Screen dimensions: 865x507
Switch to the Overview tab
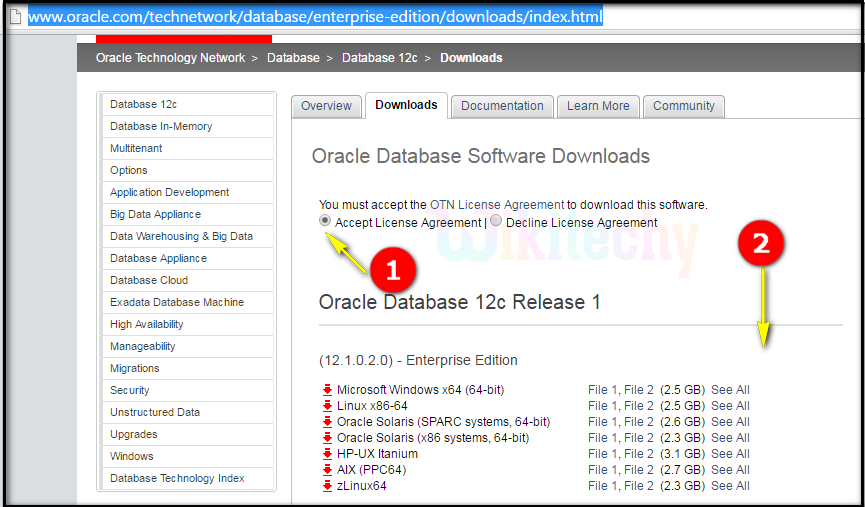tap(326, 106)
